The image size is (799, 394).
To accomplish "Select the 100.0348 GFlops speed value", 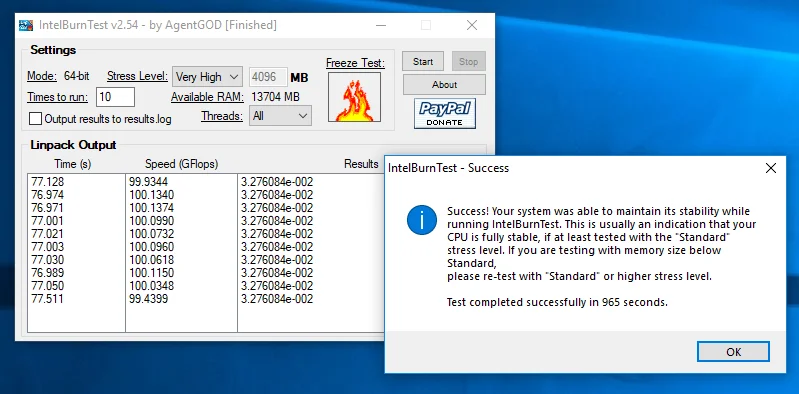I will (x=151, y=286).
